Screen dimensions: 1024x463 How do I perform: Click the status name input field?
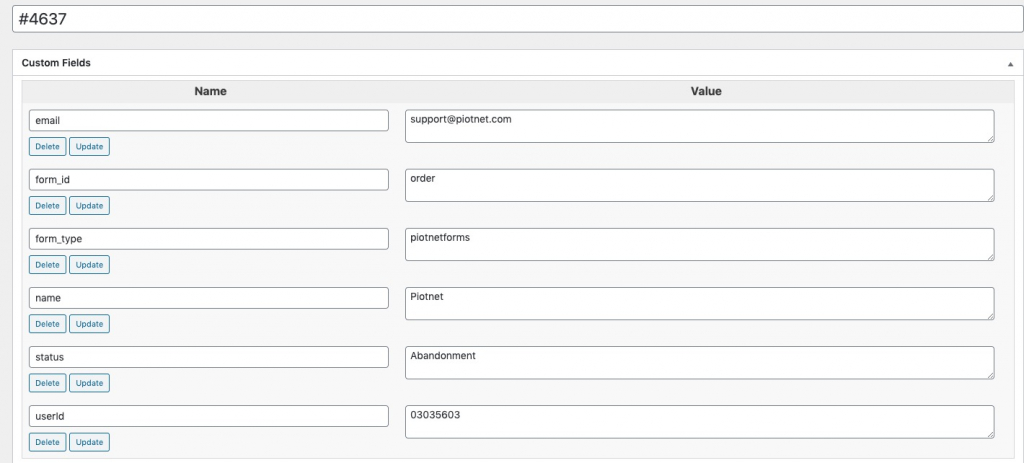208,357
